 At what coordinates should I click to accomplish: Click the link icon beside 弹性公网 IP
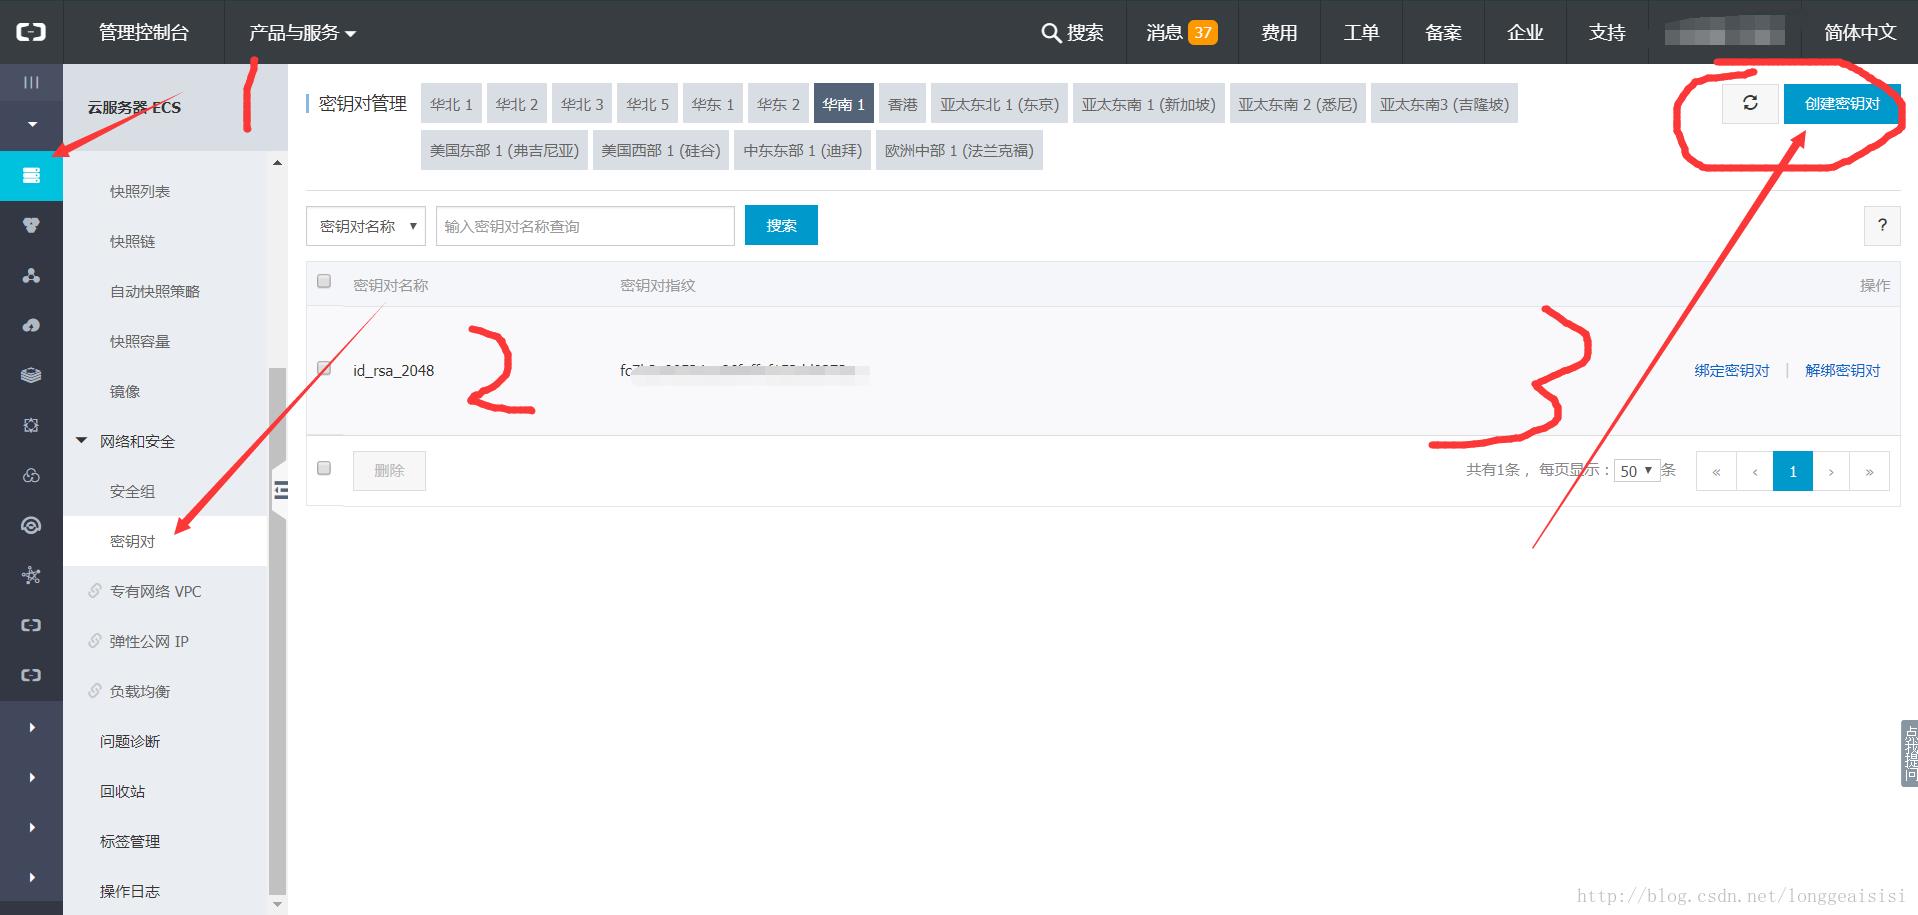[95, 641]
